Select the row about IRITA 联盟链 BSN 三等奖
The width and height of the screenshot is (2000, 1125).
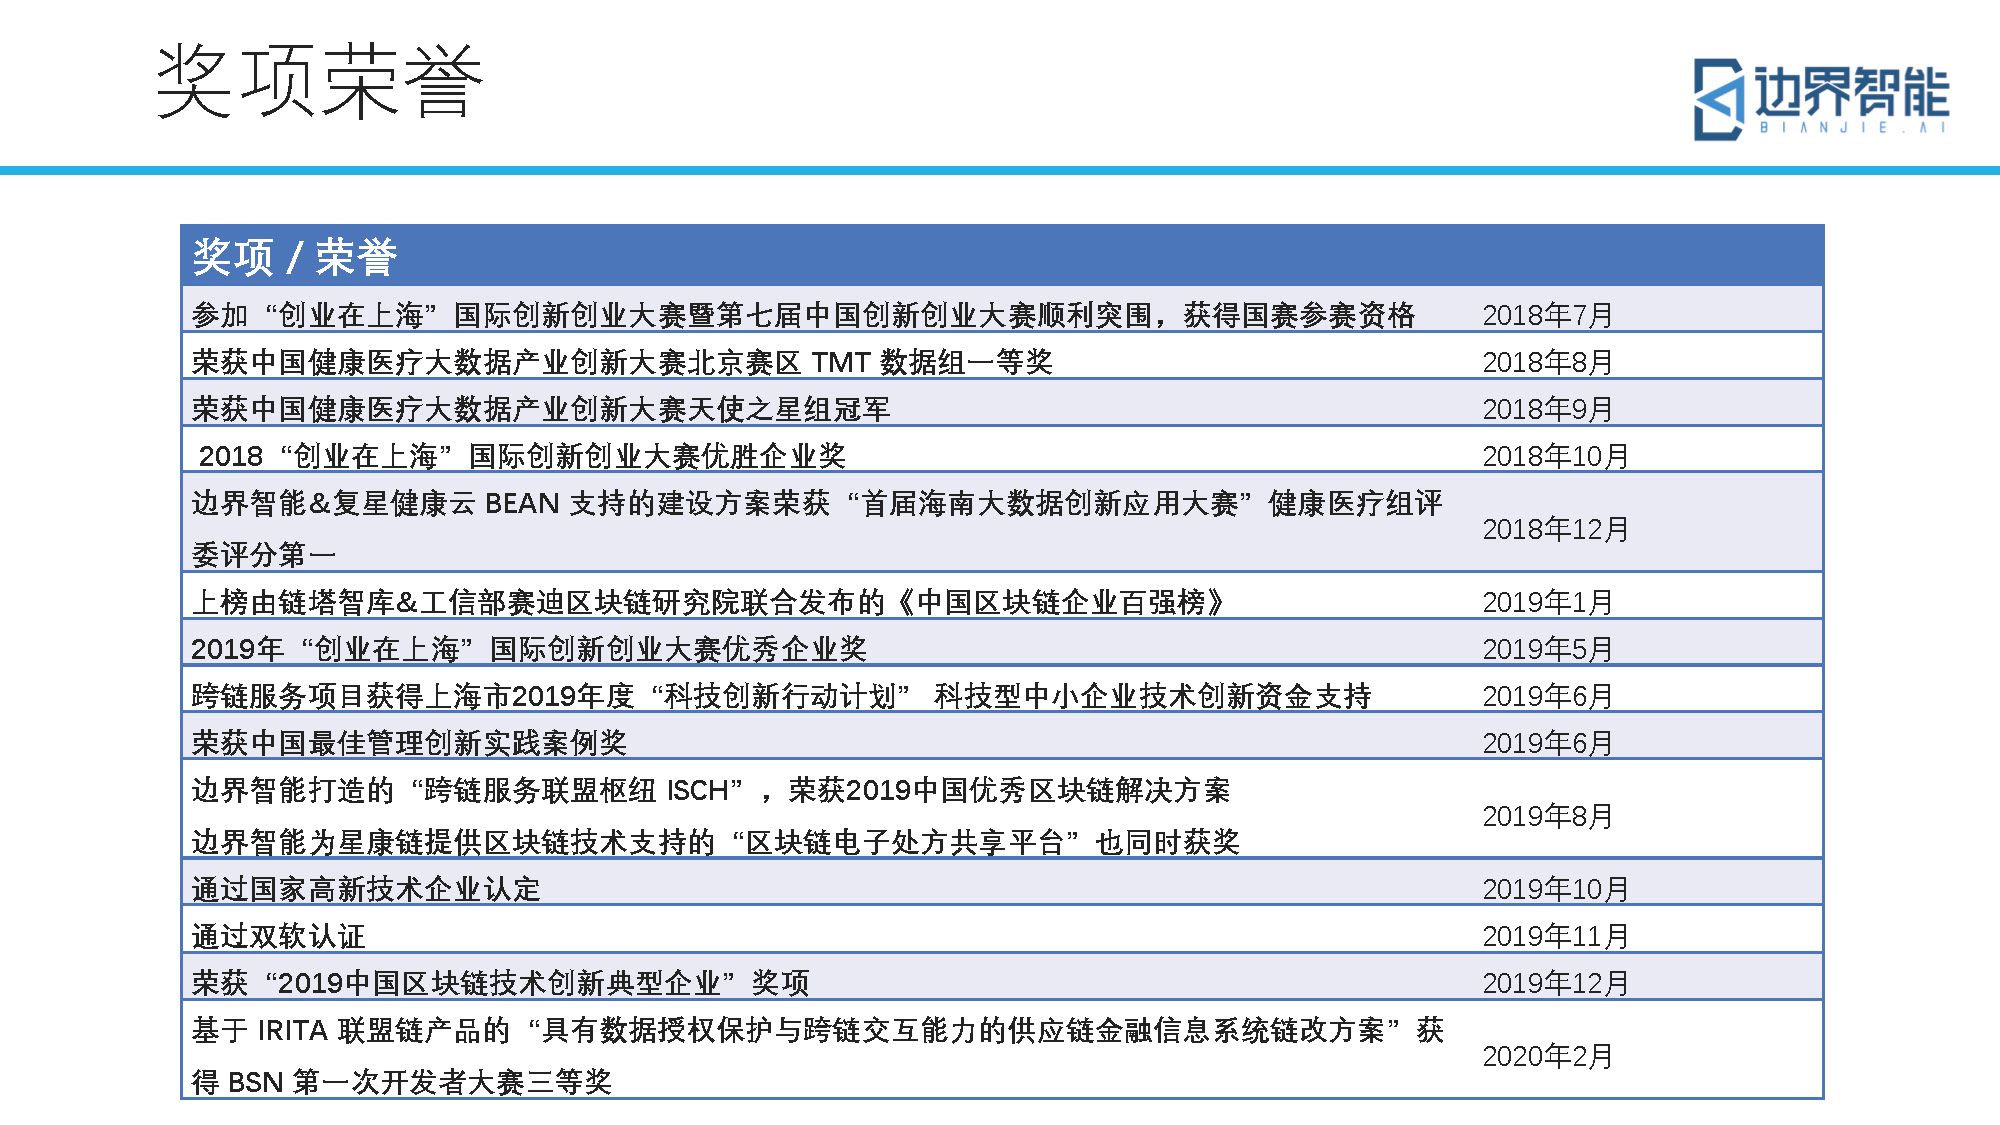pyautogui.click(x=1002, y=1050)
